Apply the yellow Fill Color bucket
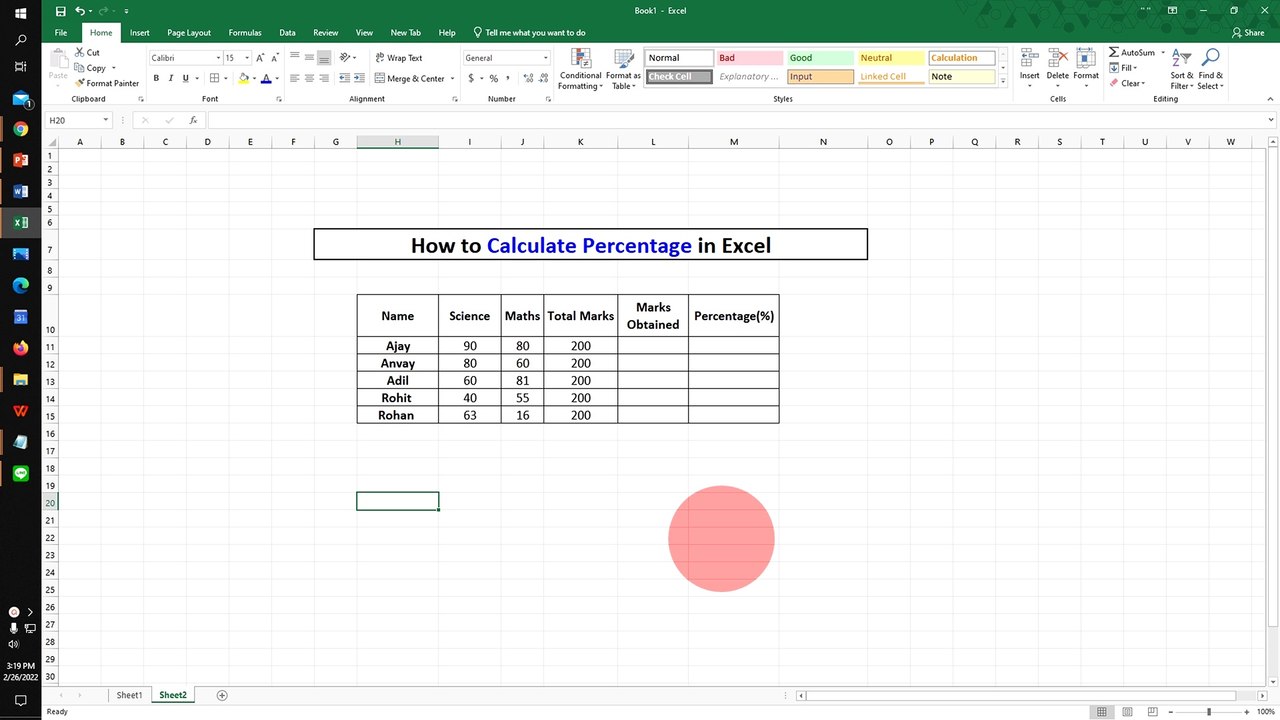 [x=244, y=79]
